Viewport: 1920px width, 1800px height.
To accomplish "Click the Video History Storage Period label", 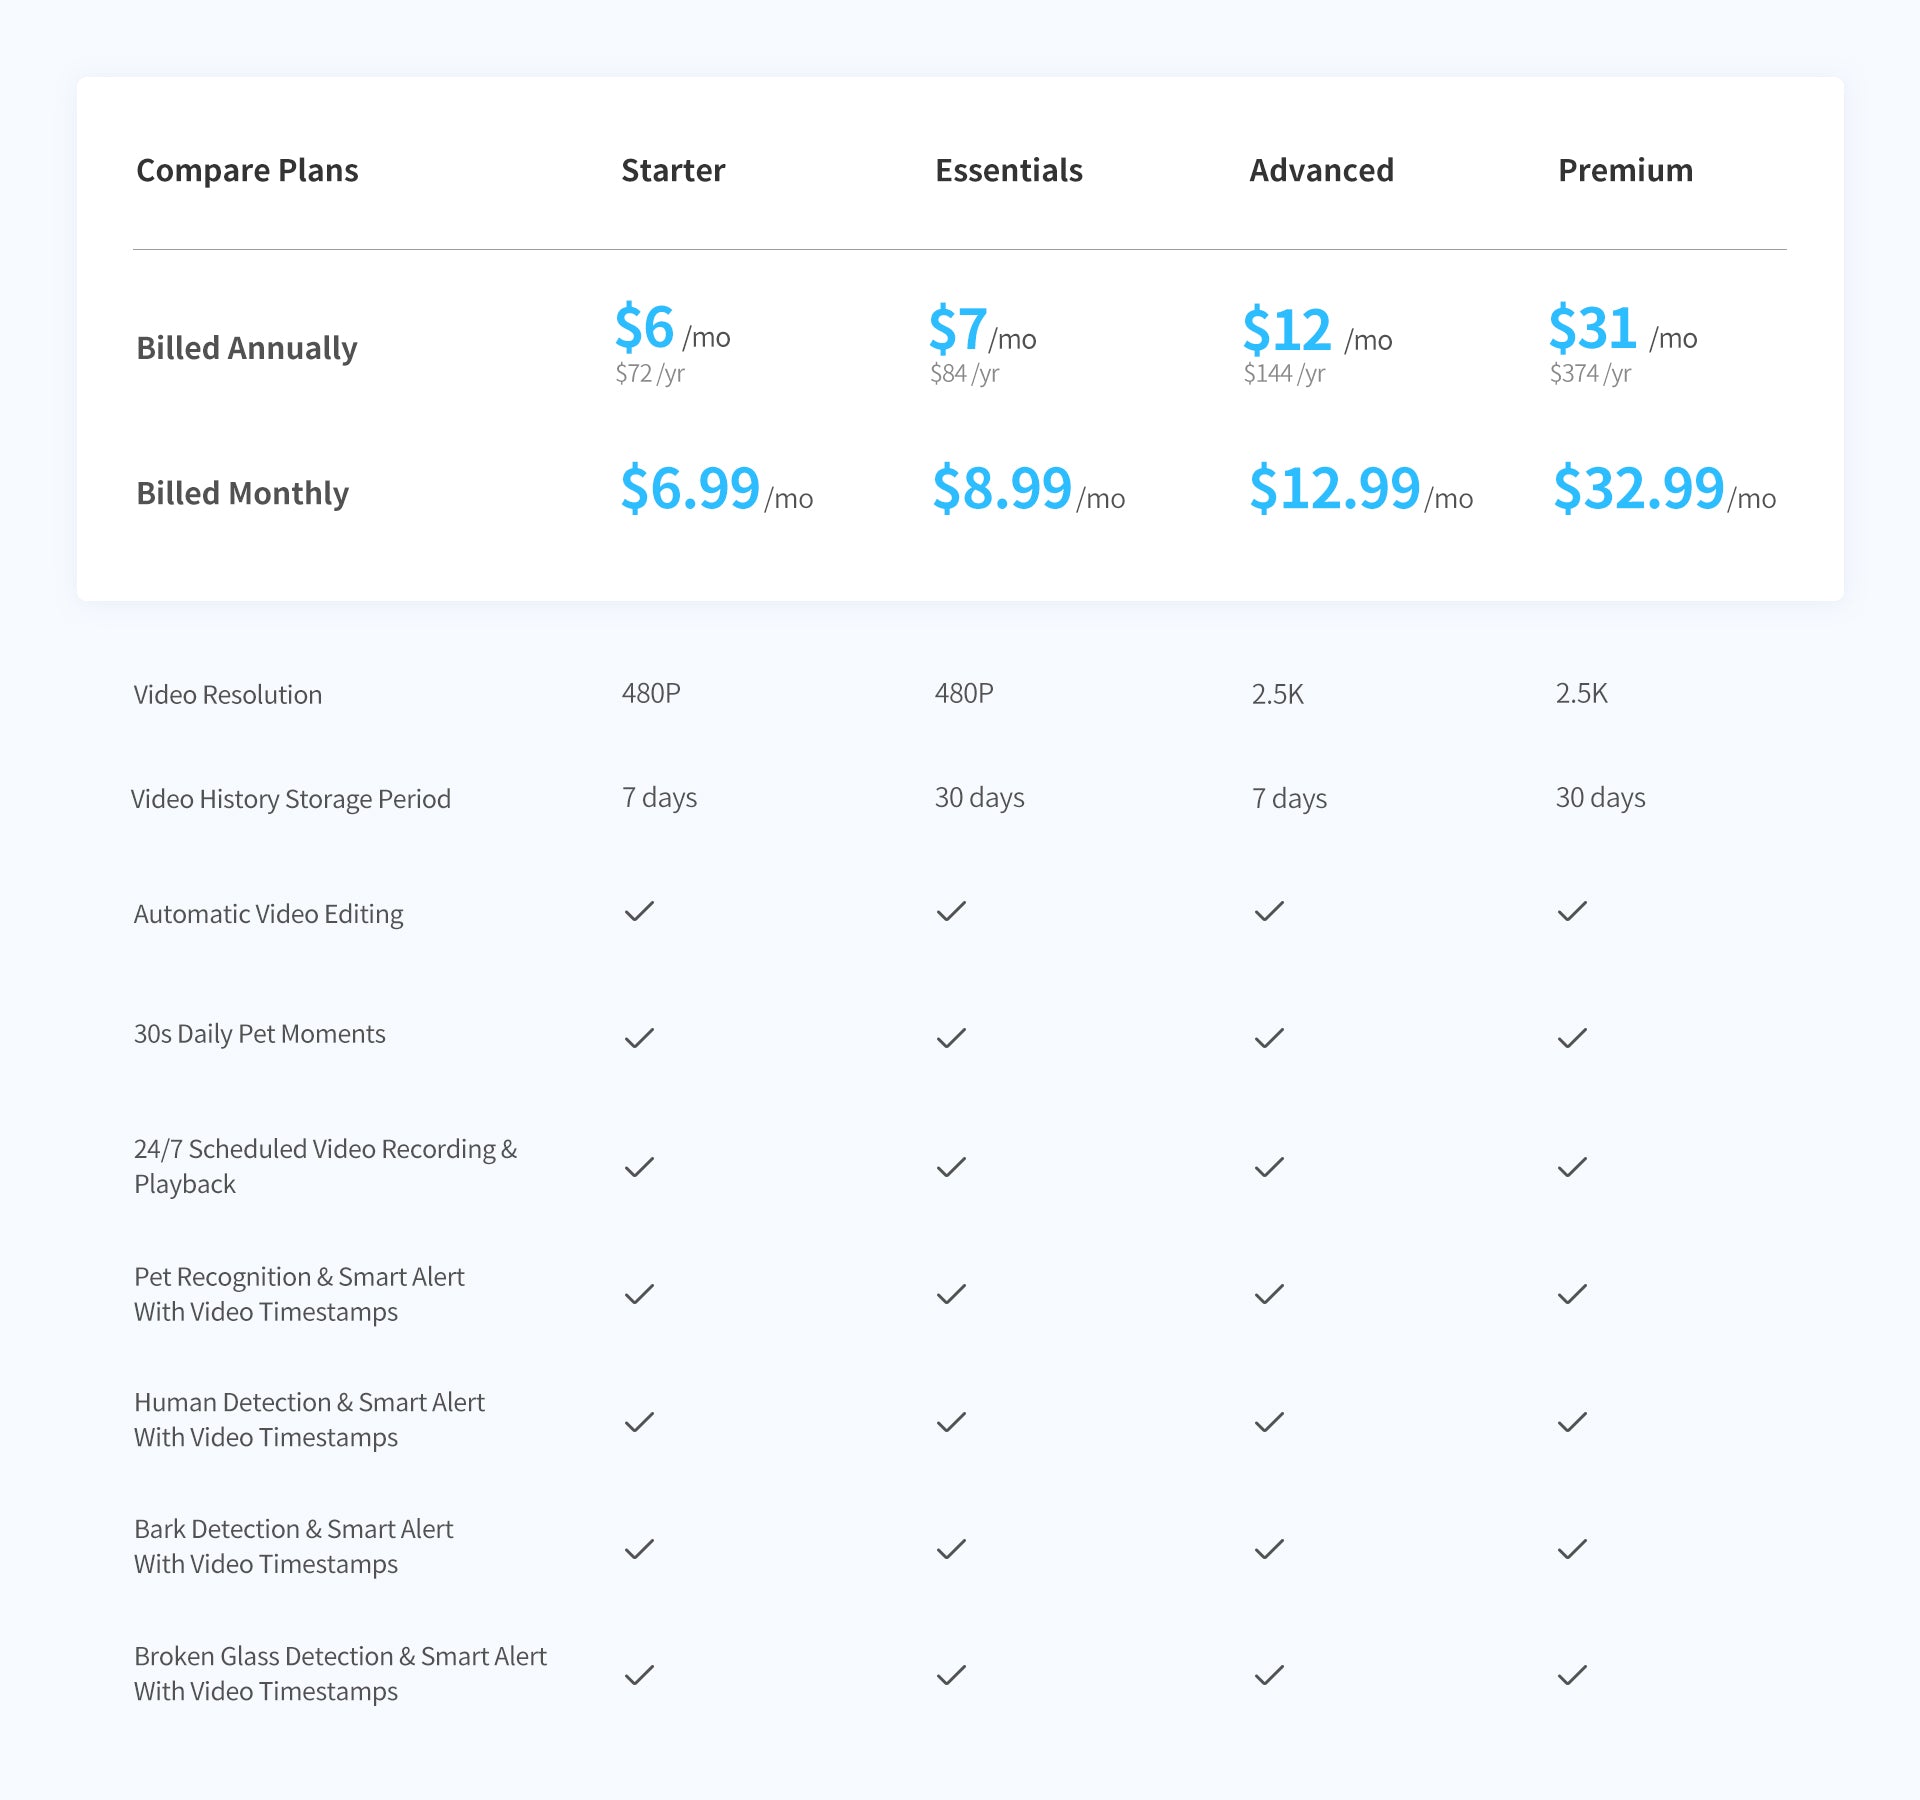I will (291, 799).
